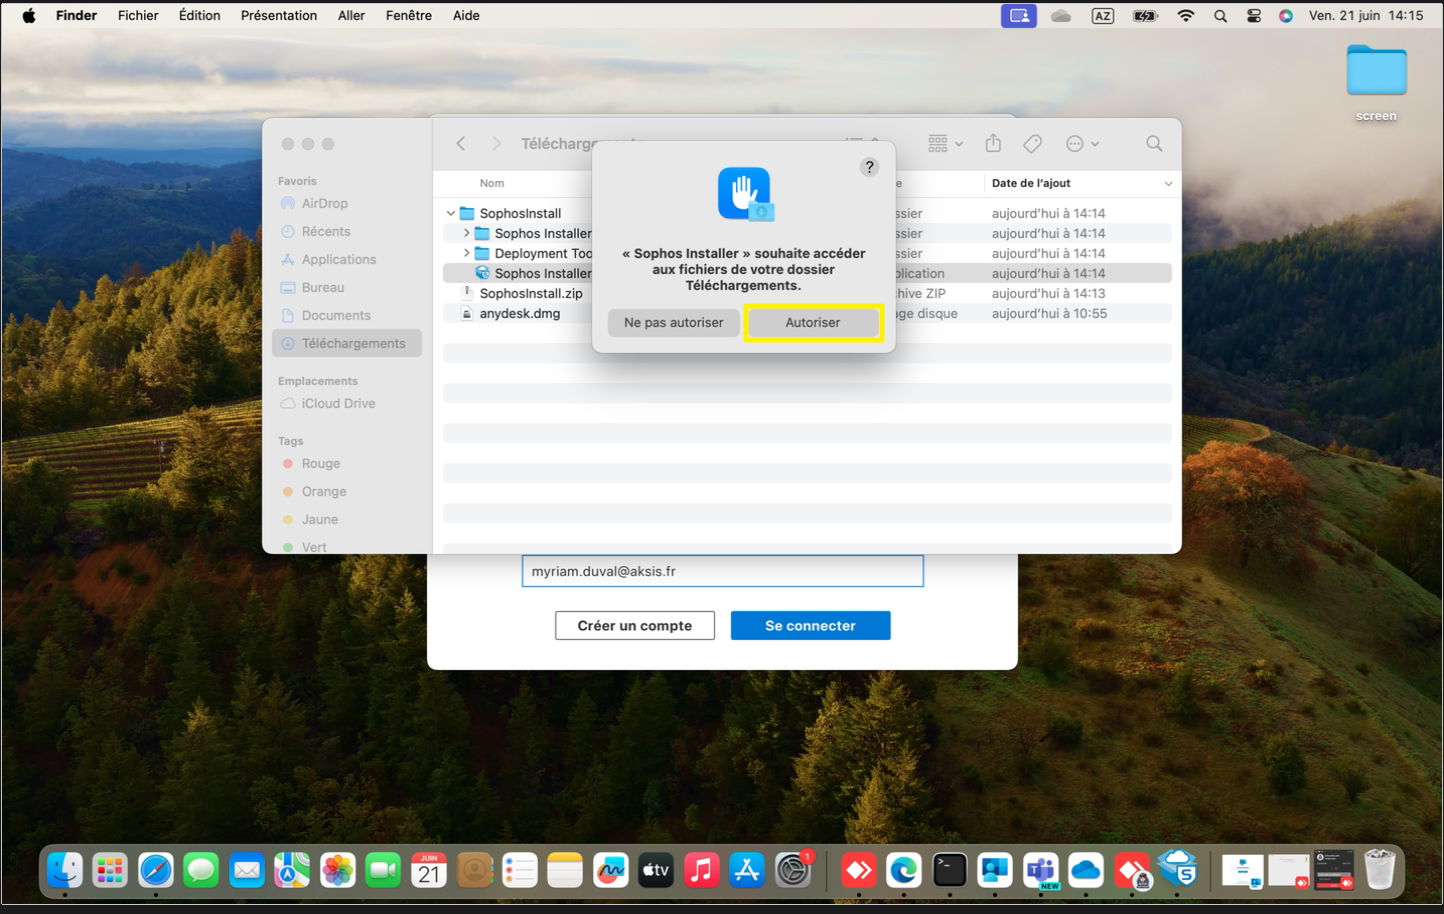The image size is (1444, 914).
Task: Open System Settings from the Dock
Action: coord(793,871)
